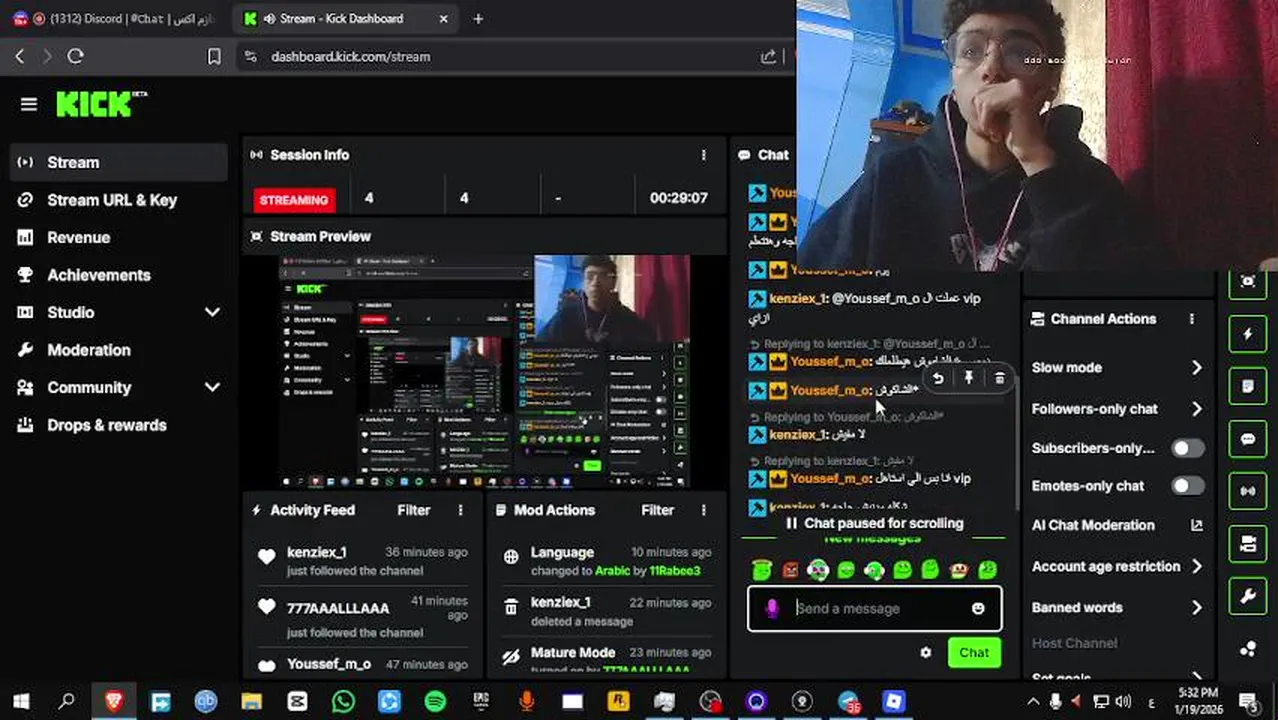Open the emoji picker in message box
The height and width of the screenshot is (720, 1278).
click(978, 608)
